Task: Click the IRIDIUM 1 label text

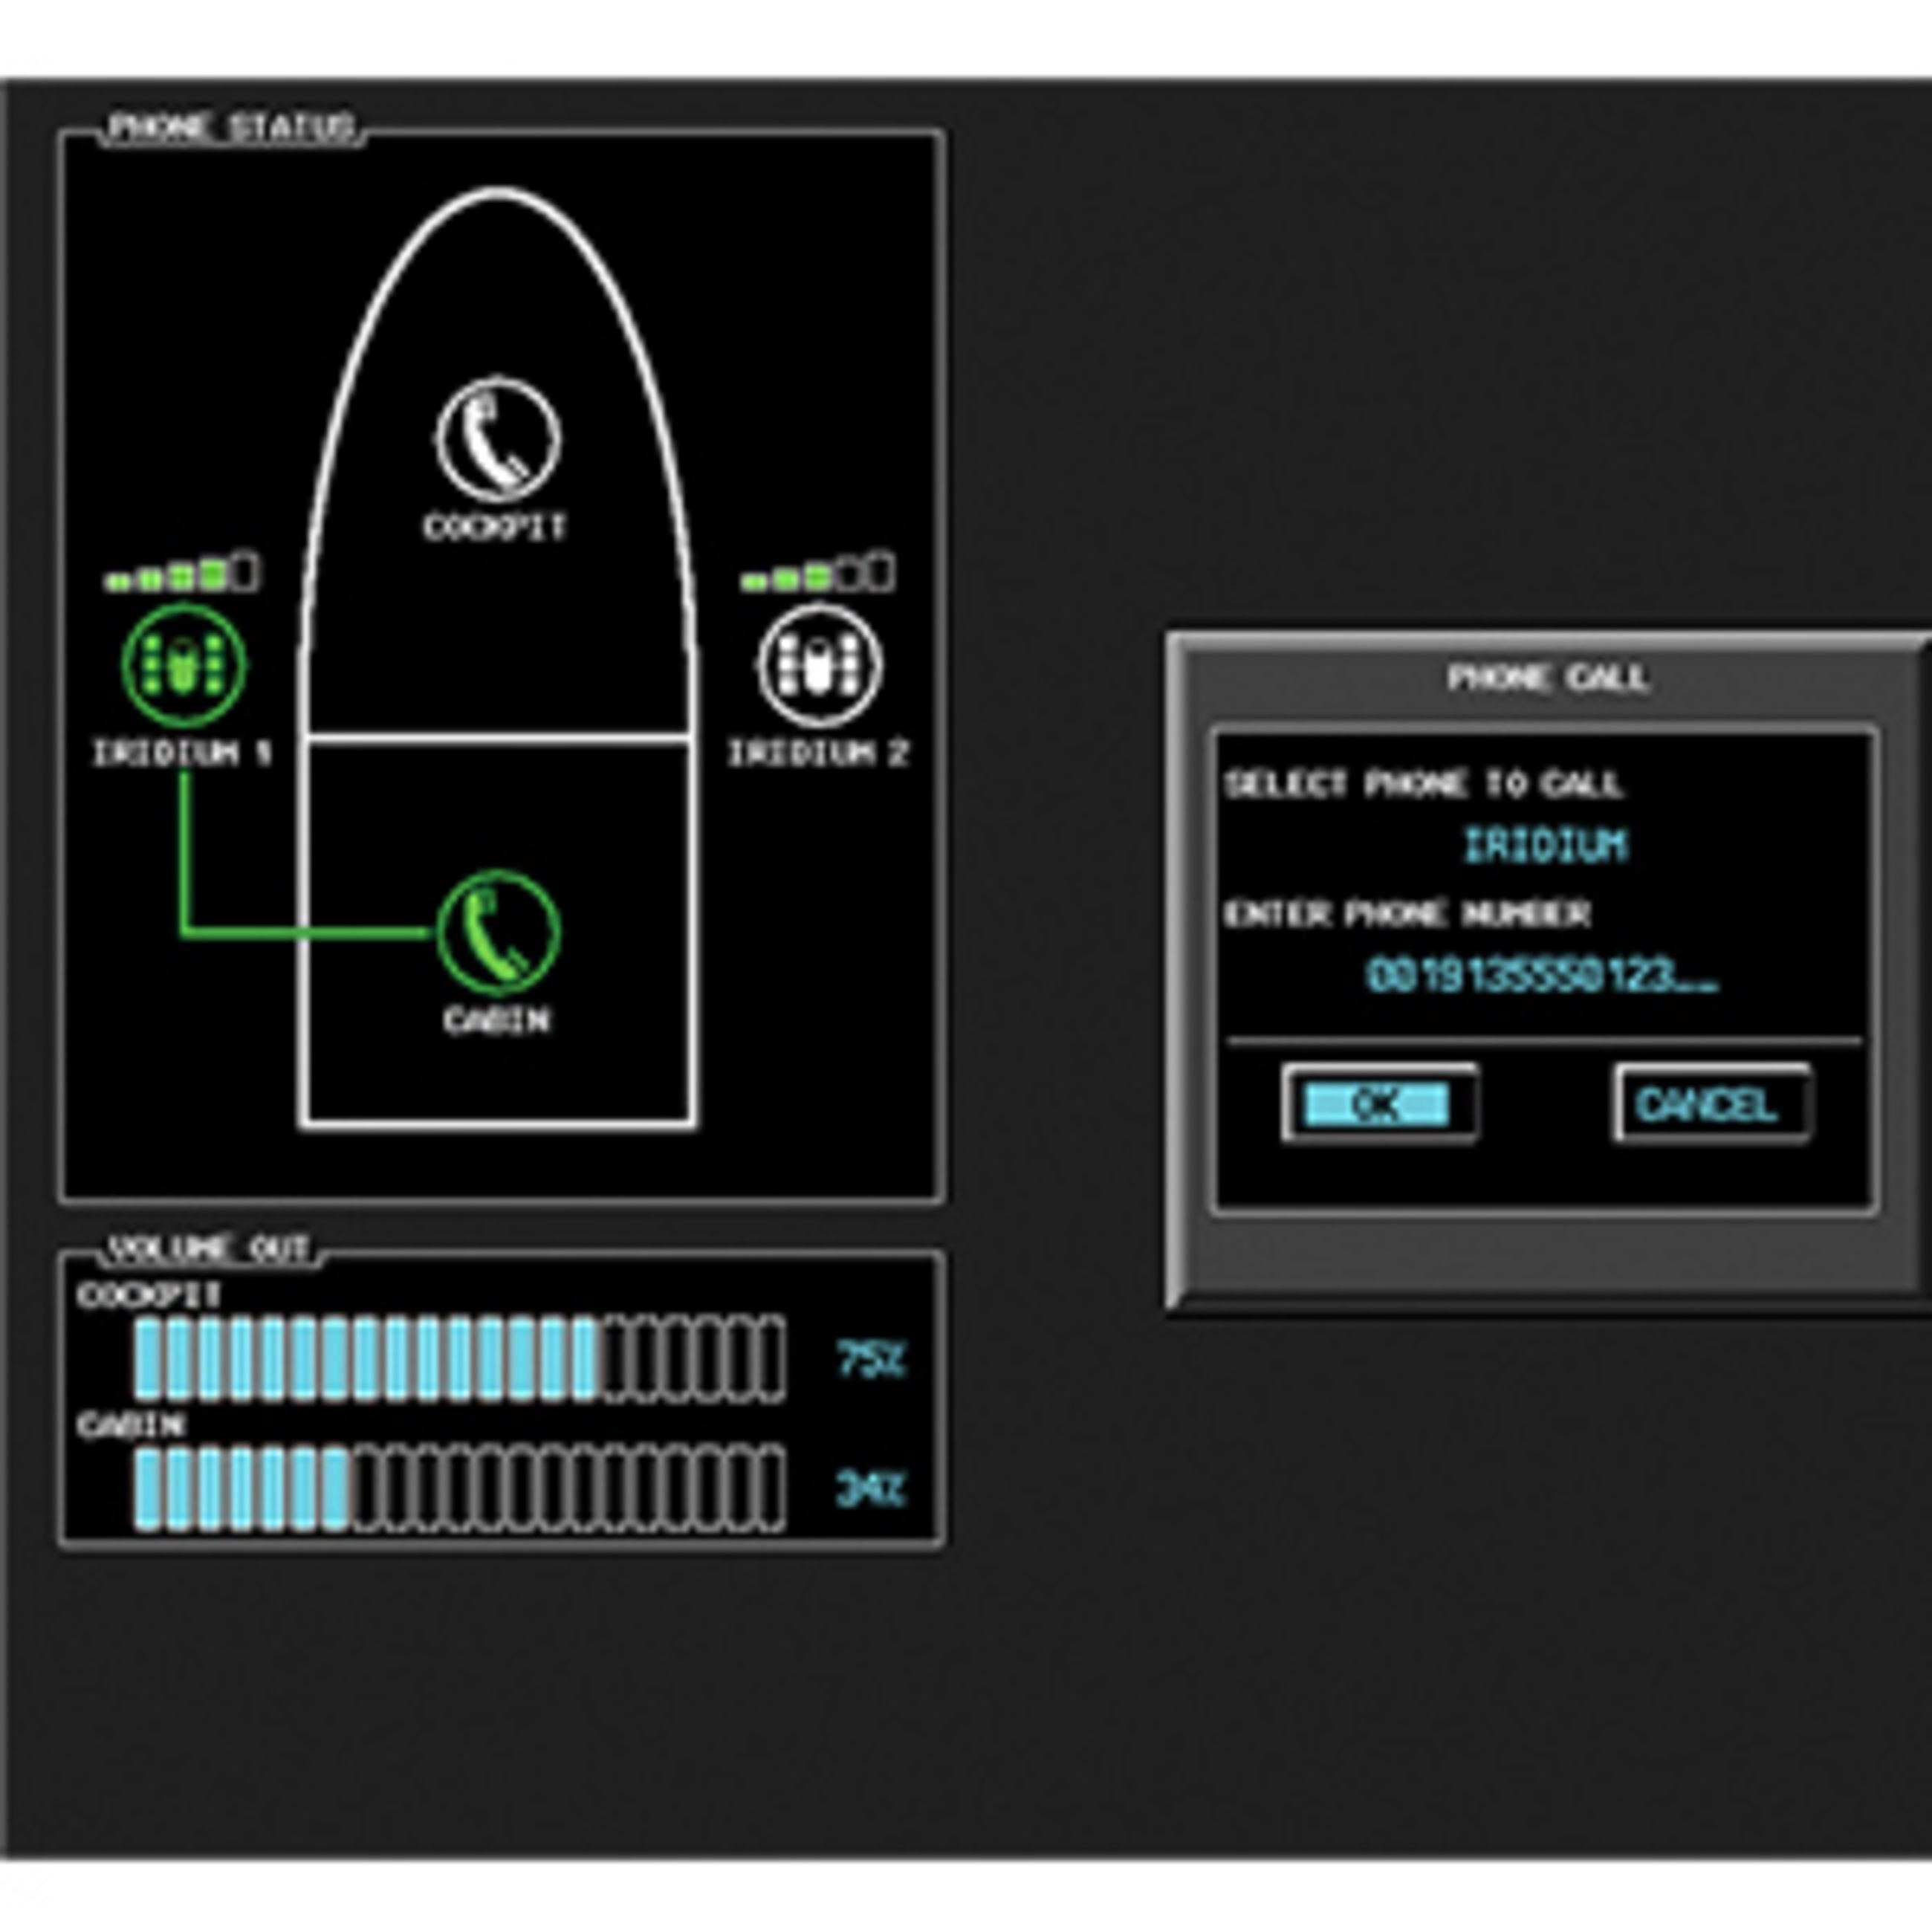Action: pos(182,753)
